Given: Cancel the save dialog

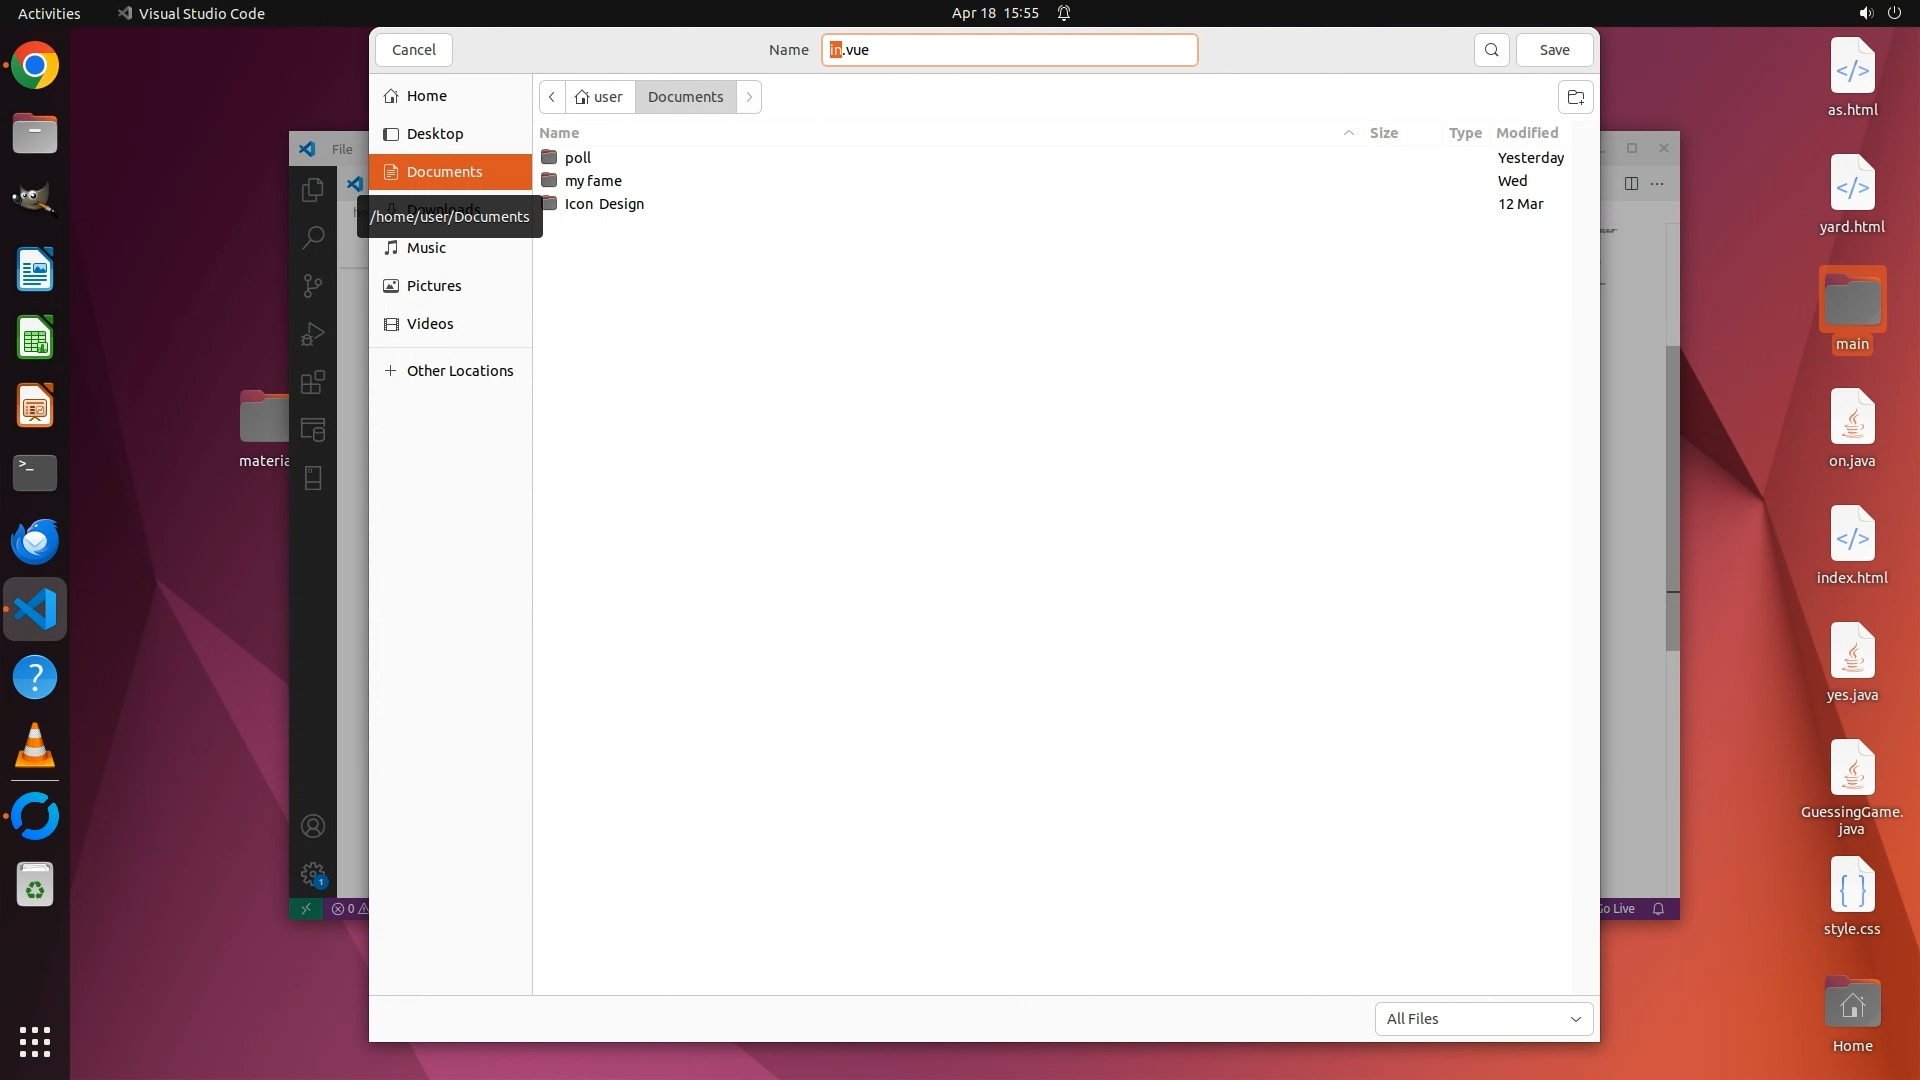Looking at the screenshot, I should 413,50.
